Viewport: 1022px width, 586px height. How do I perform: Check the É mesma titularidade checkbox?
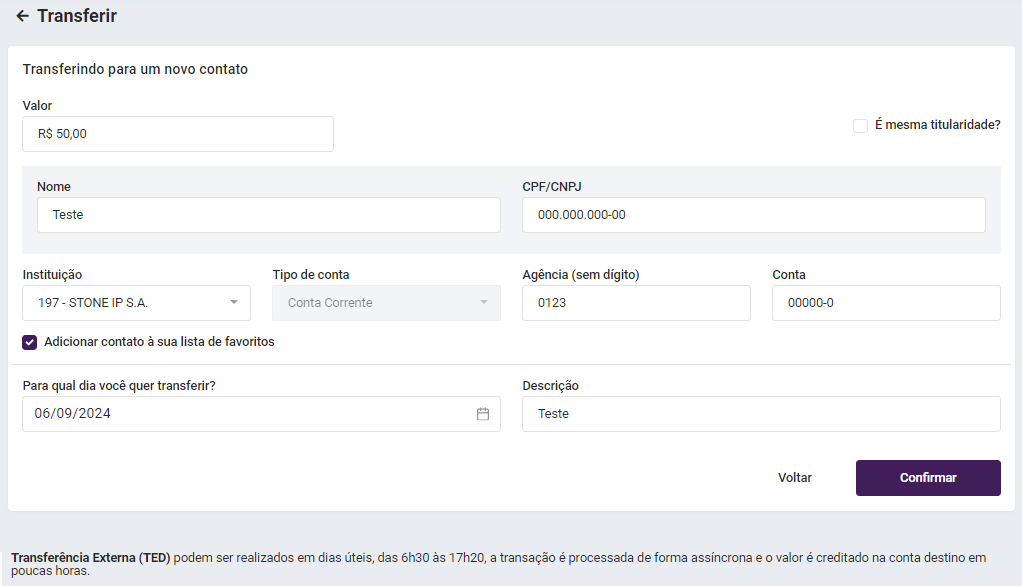pos(860,126)
